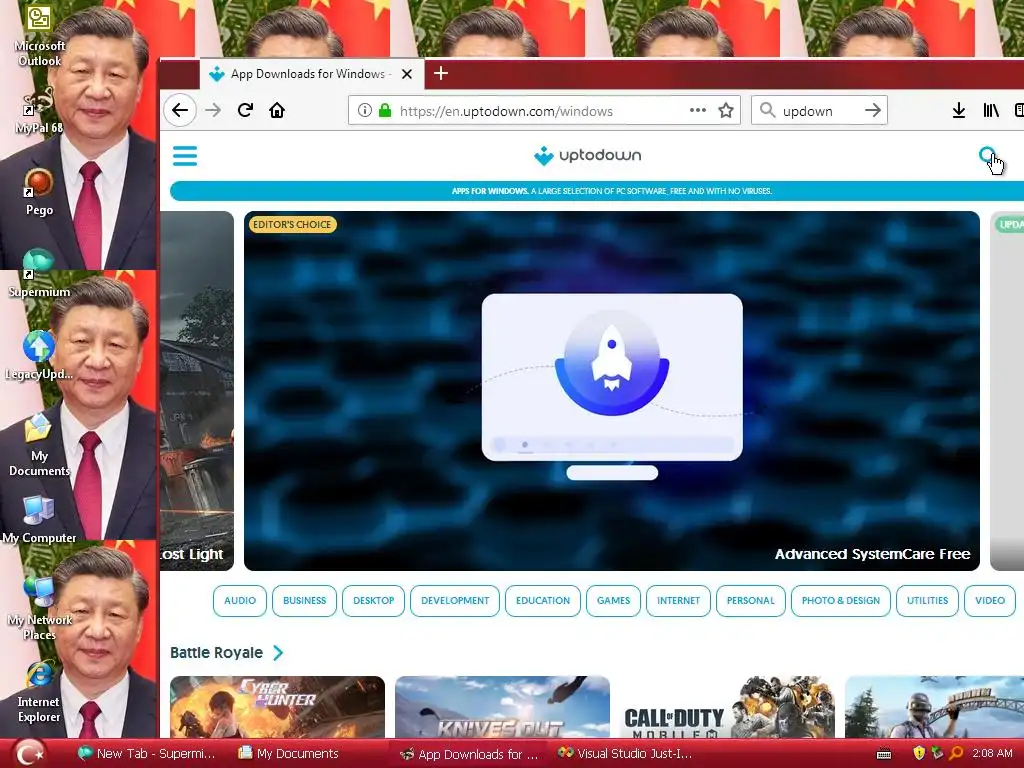Click the address bar URL field

(x=544, y=110)
